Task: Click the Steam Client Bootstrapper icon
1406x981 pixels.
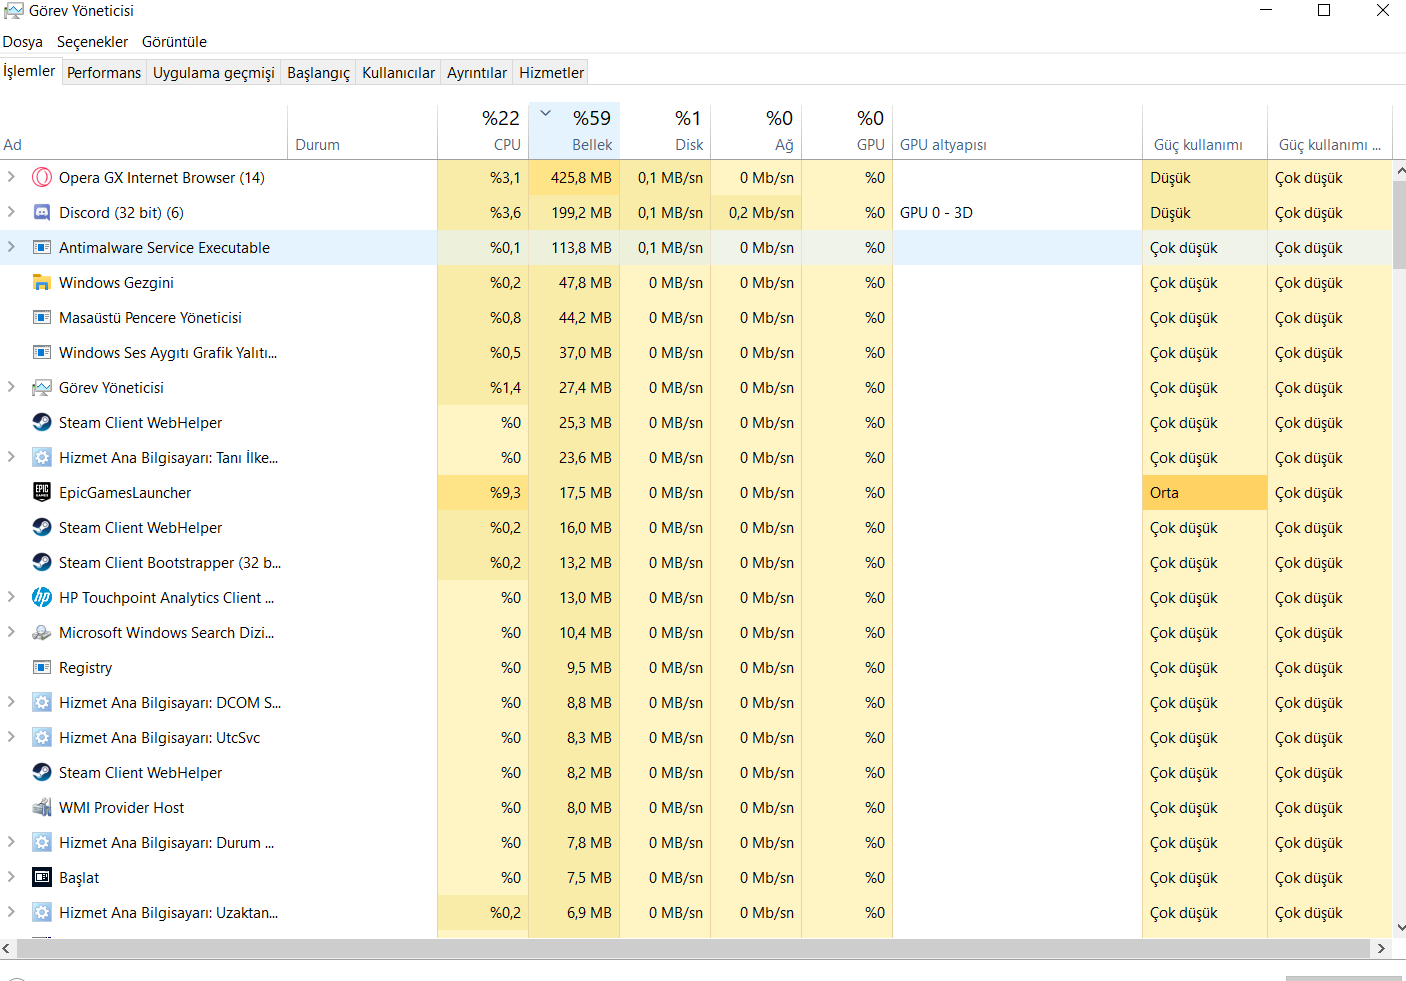Action: 41,563
